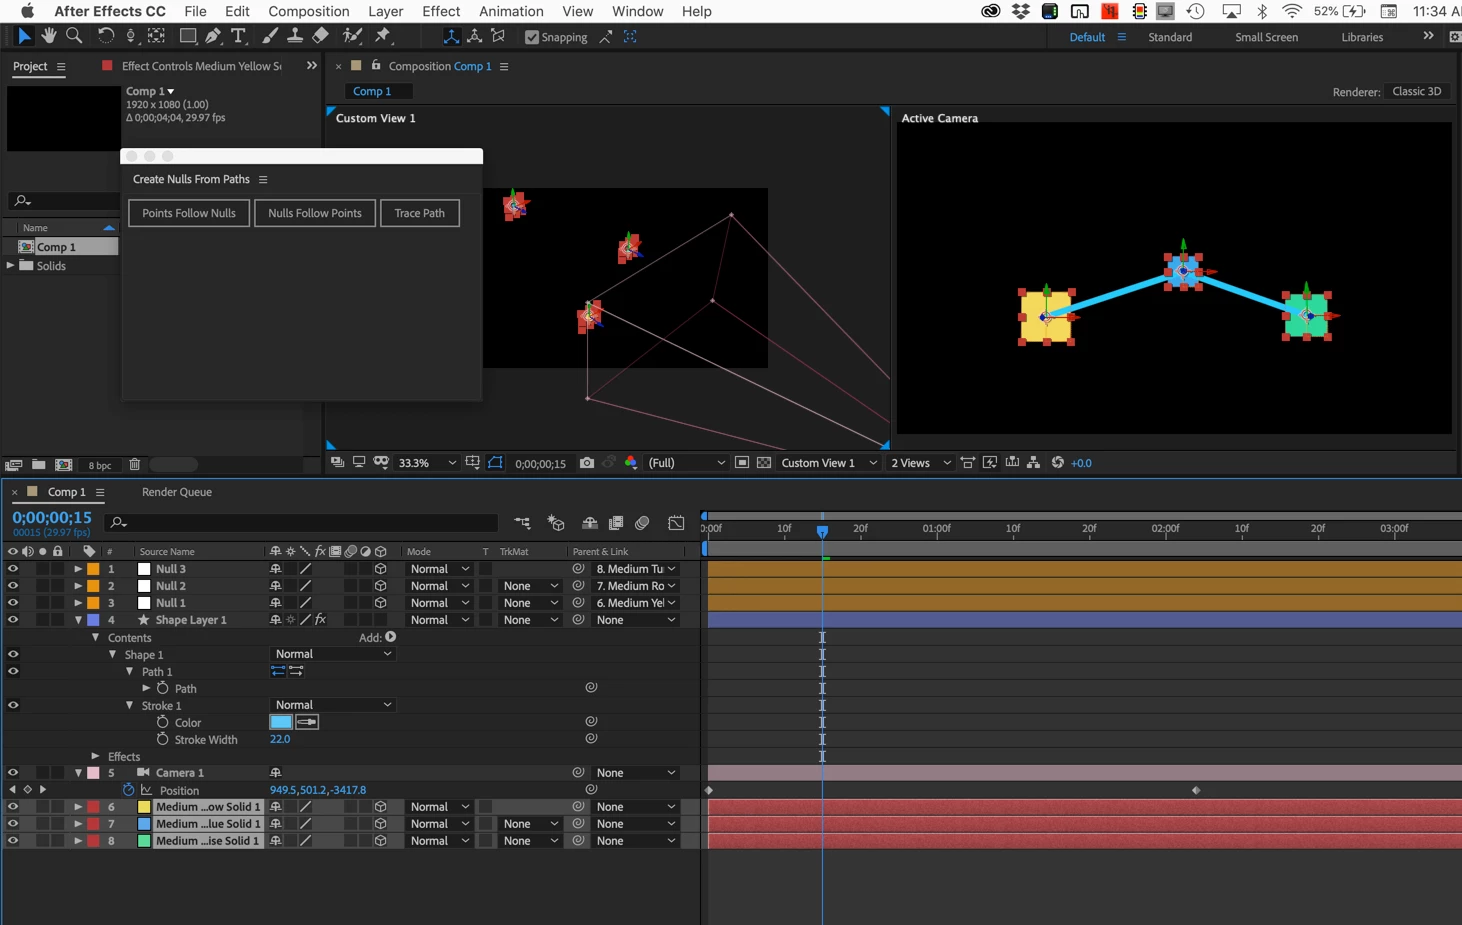Click the Trace Path button
Image resolution: width=1462 pixels, height=925 pixels.
[420, 213]
